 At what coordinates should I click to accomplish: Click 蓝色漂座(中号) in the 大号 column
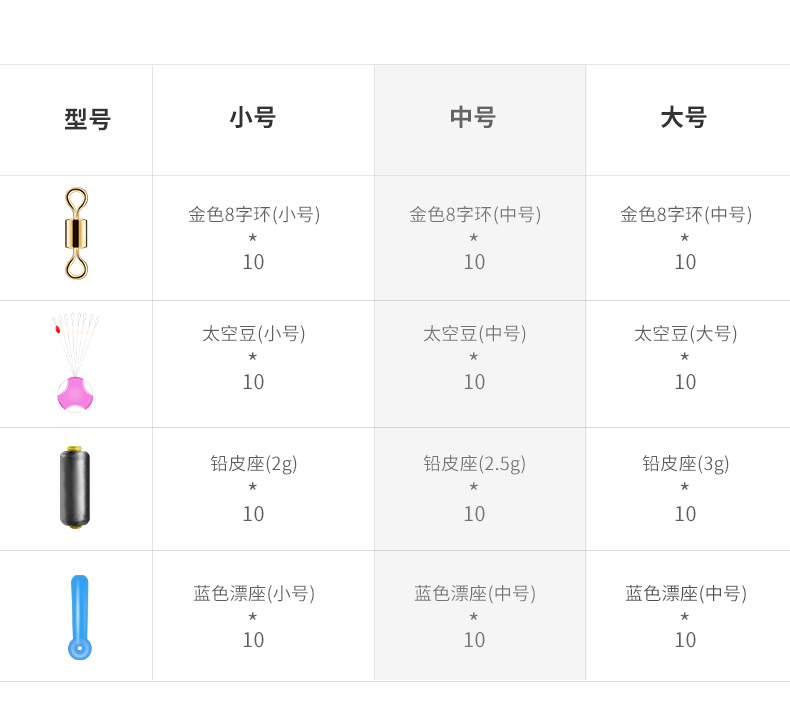(x=686, y=593)
